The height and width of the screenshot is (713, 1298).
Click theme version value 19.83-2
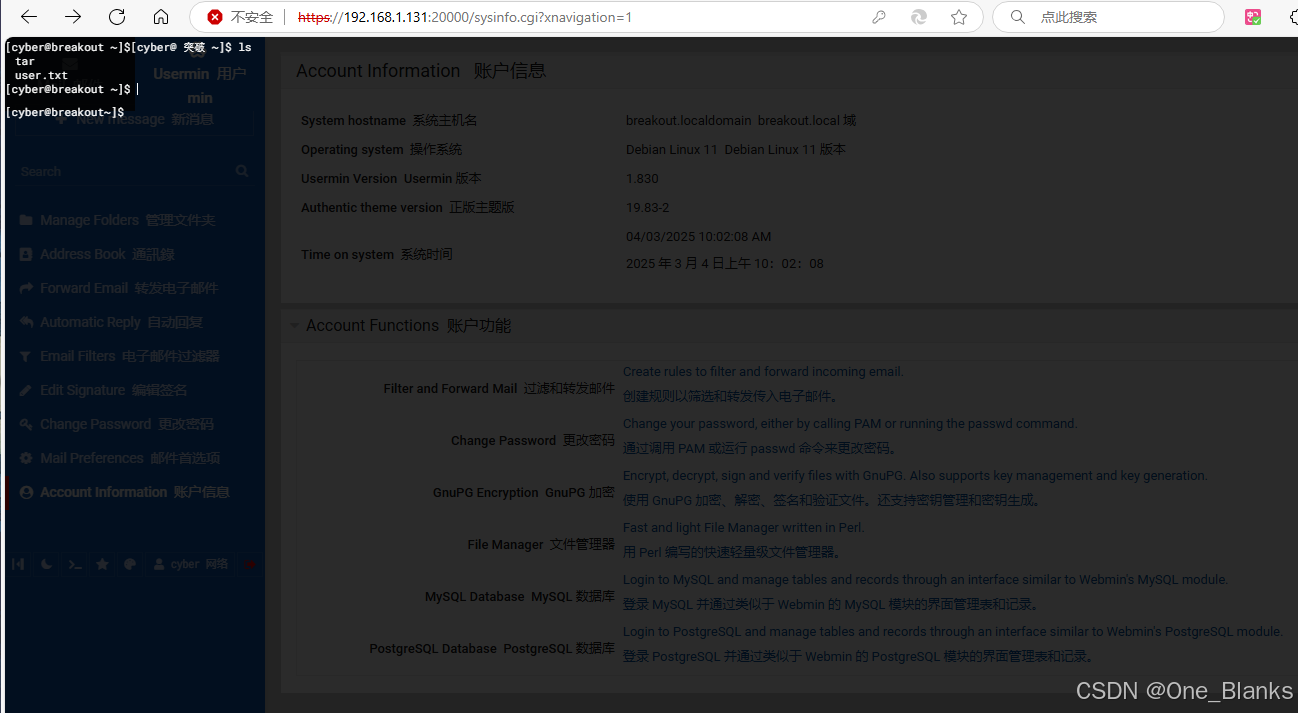pos(648,207)
